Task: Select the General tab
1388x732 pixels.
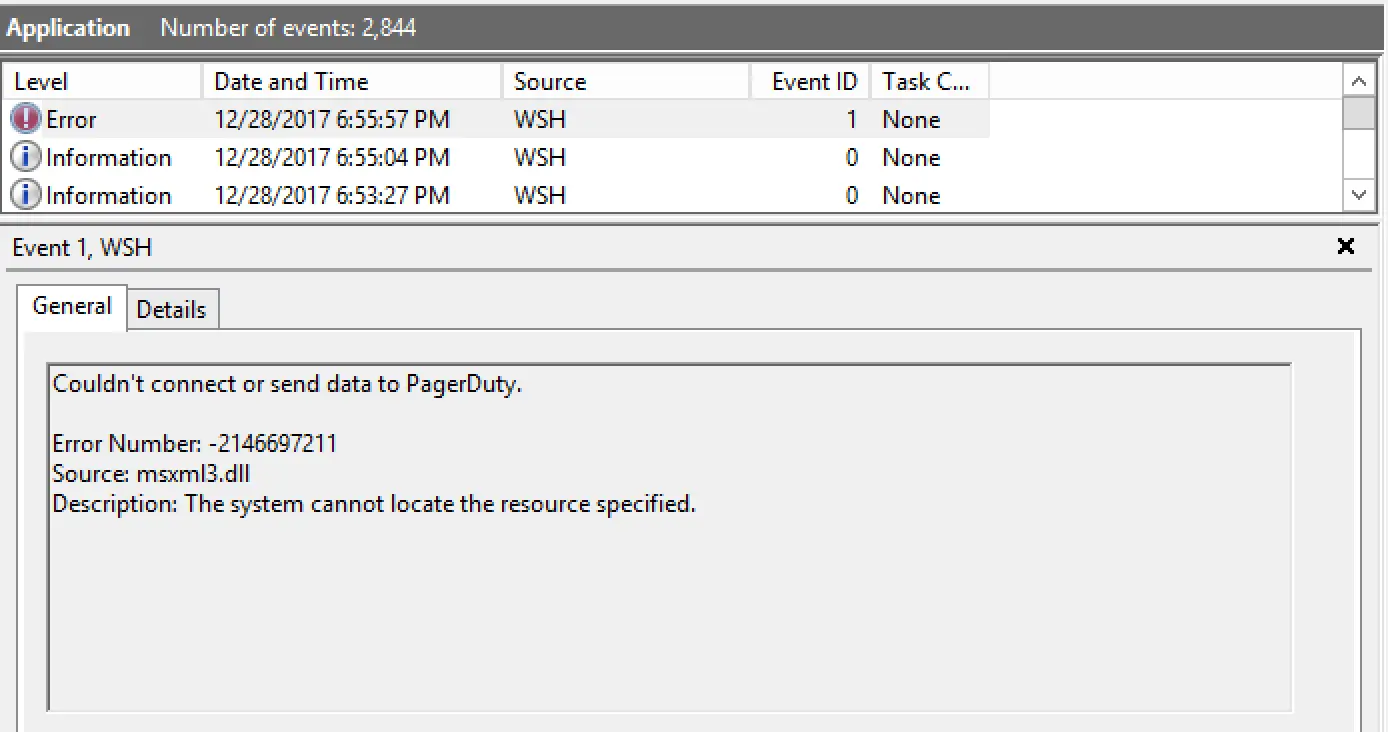Action: coord(72,306)
